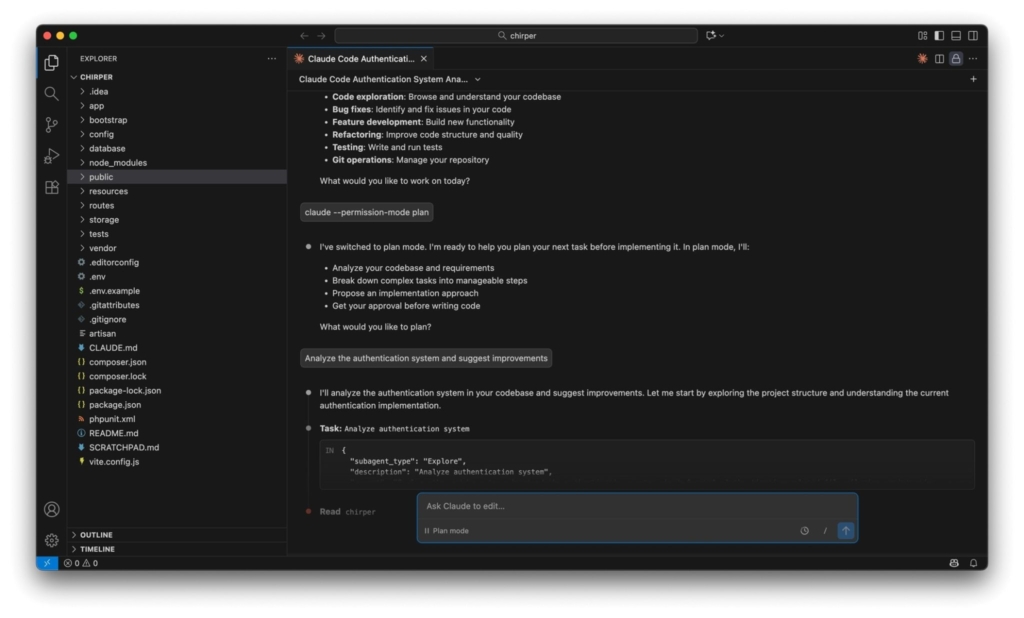Toggle the bottom panel
The height and width of the screenshot is (618, 1024).
956,35
